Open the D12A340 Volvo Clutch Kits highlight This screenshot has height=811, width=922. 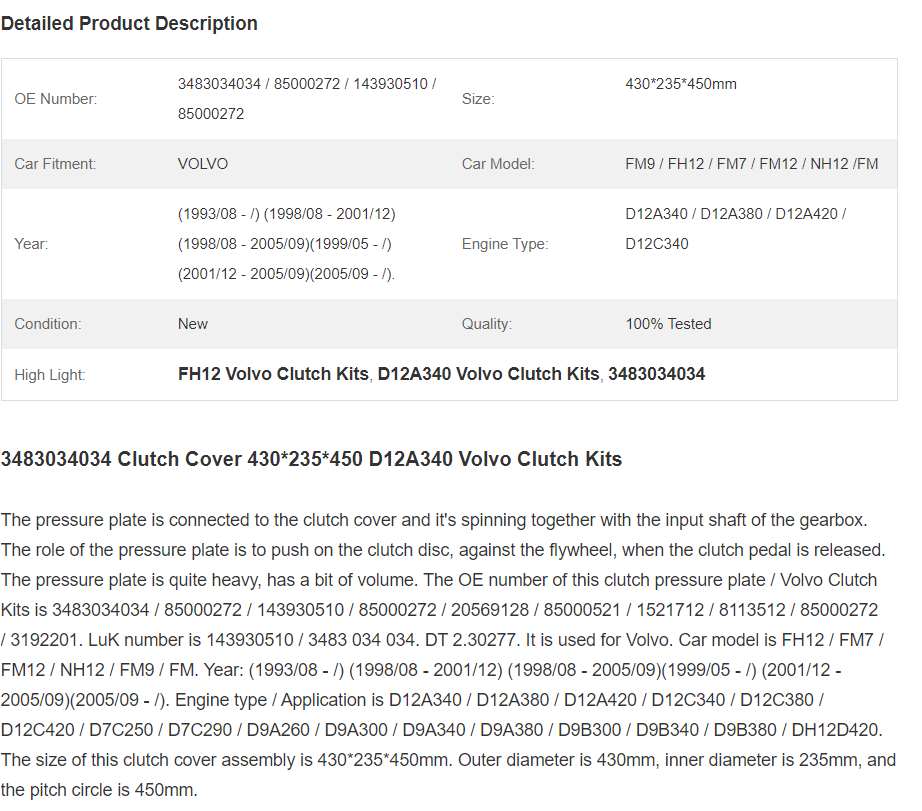tap(488, 374)
